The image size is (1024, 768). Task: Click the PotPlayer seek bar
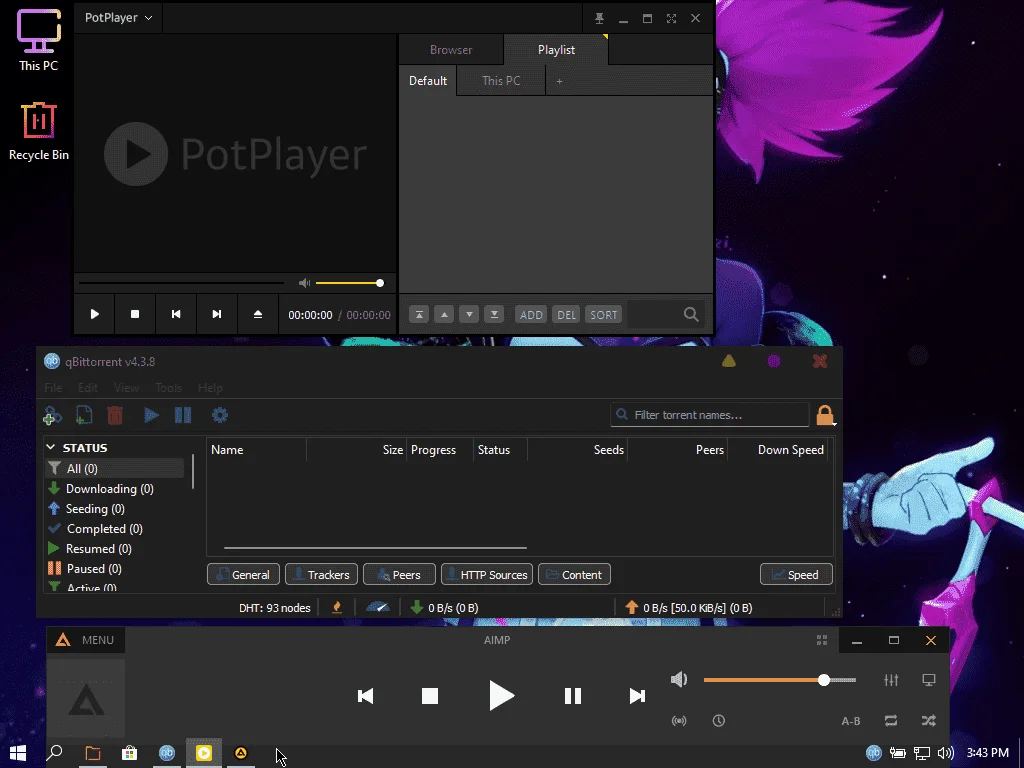coord(182,283)
